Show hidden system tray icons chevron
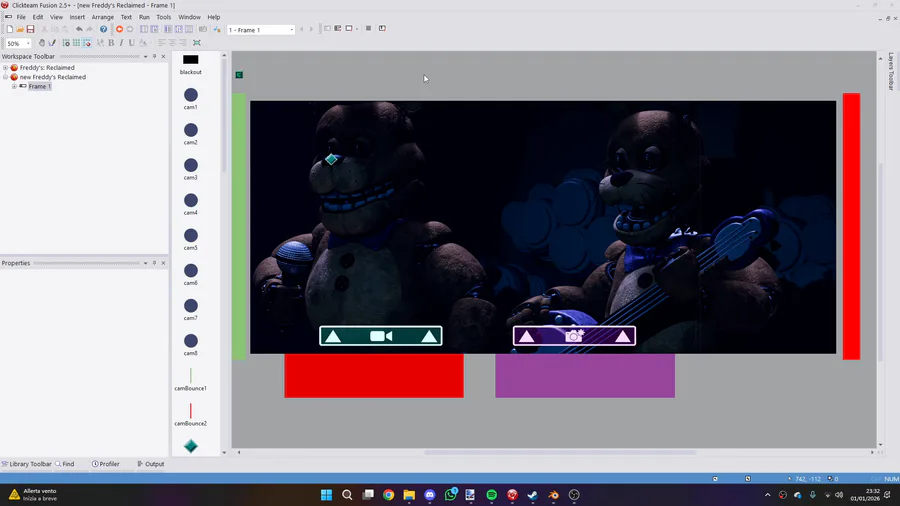 767,495
